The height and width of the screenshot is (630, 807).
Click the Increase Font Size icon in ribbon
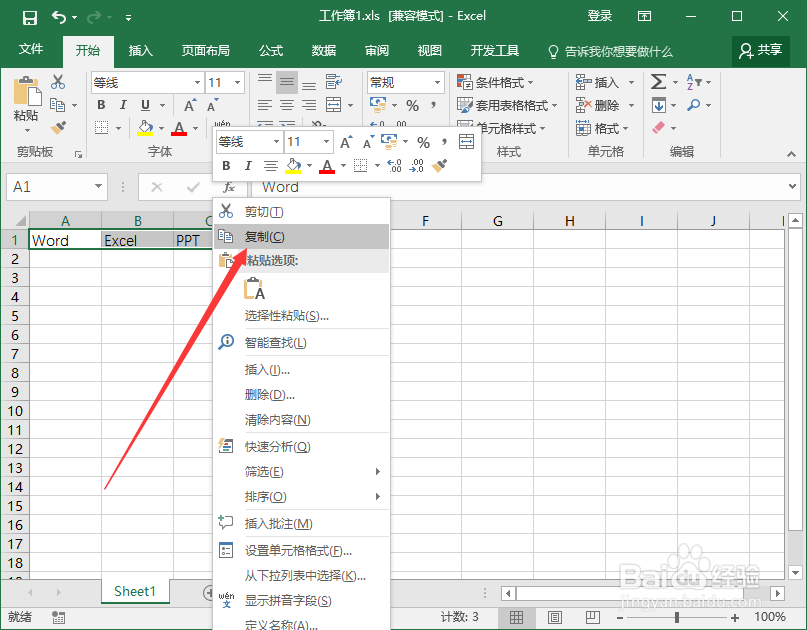pos(190,106)
